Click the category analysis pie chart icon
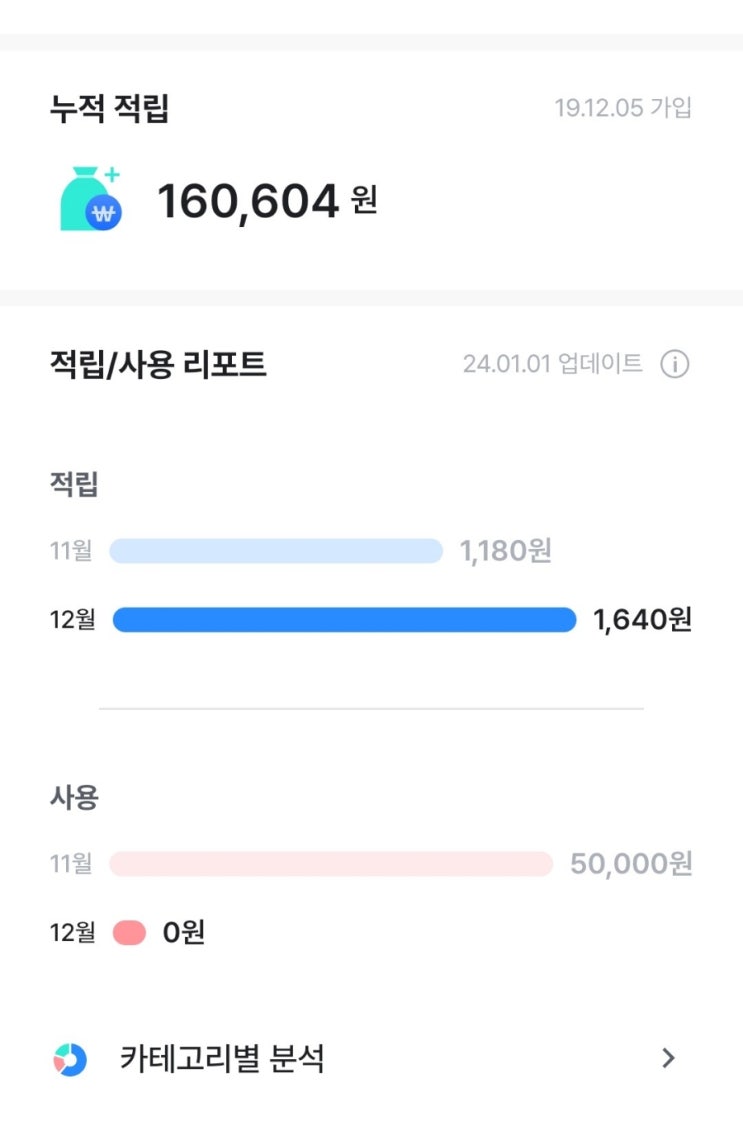This screenshot has width=743, height=1126. tap(70, 1059)
